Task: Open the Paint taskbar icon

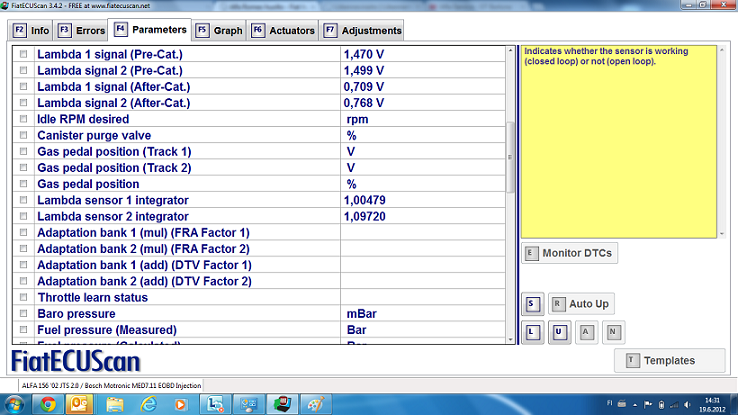Action: coord(316,405)
